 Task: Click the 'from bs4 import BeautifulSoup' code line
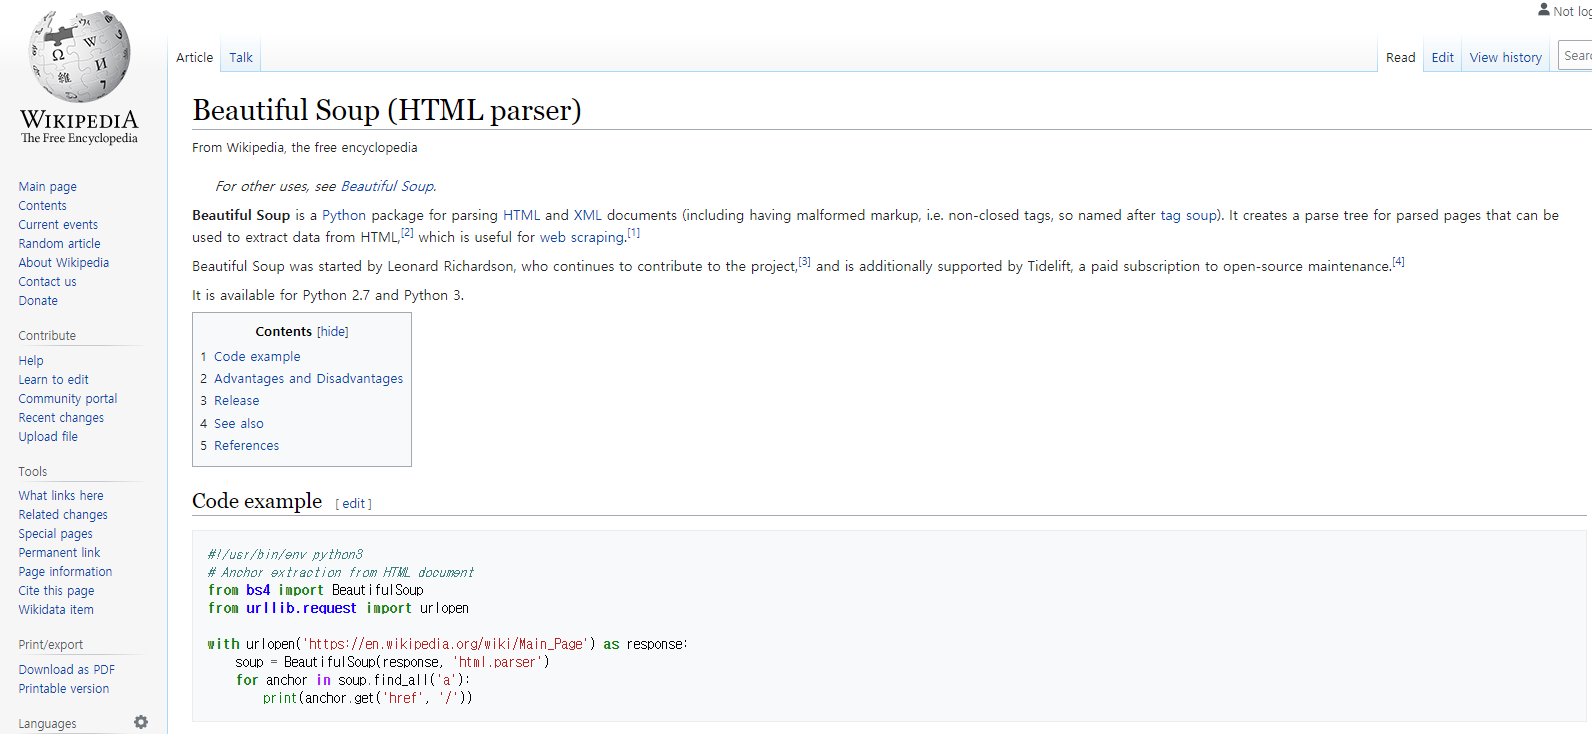(315, 590)
